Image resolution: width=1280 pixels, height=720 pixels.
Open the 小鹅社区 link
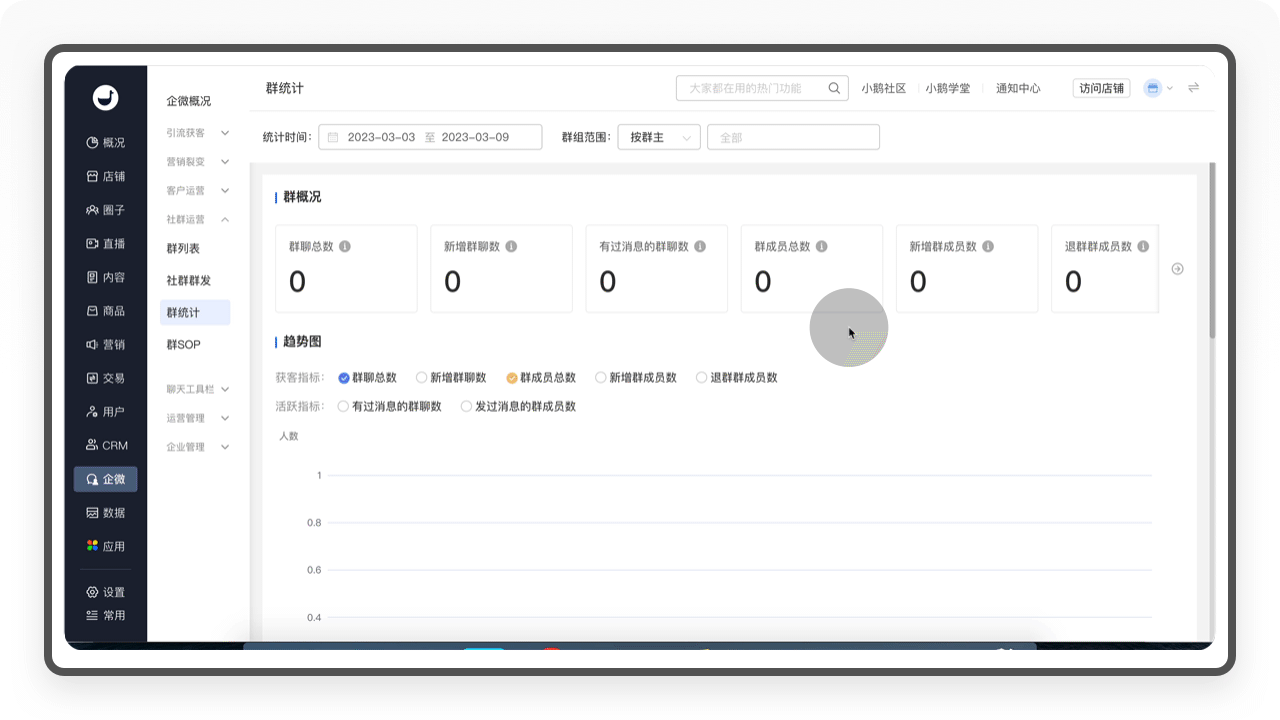click(884, 88)
